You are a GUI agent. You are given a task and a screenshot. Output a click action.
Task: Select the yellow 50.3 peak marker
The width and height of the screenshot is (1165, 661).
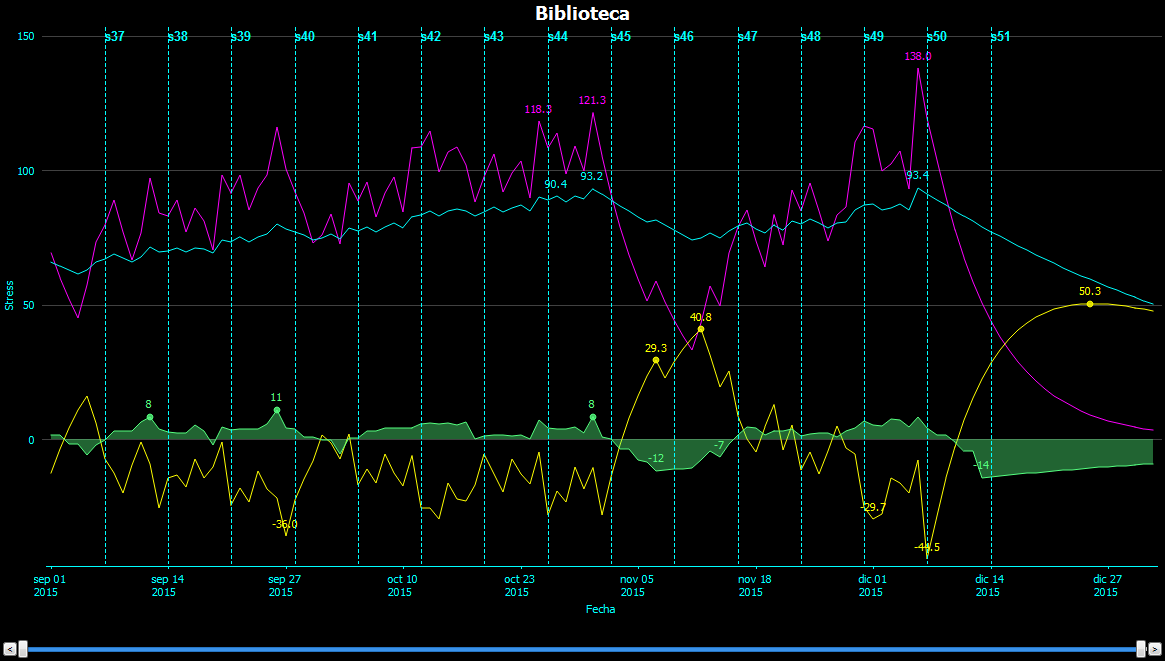(1090, 304)
